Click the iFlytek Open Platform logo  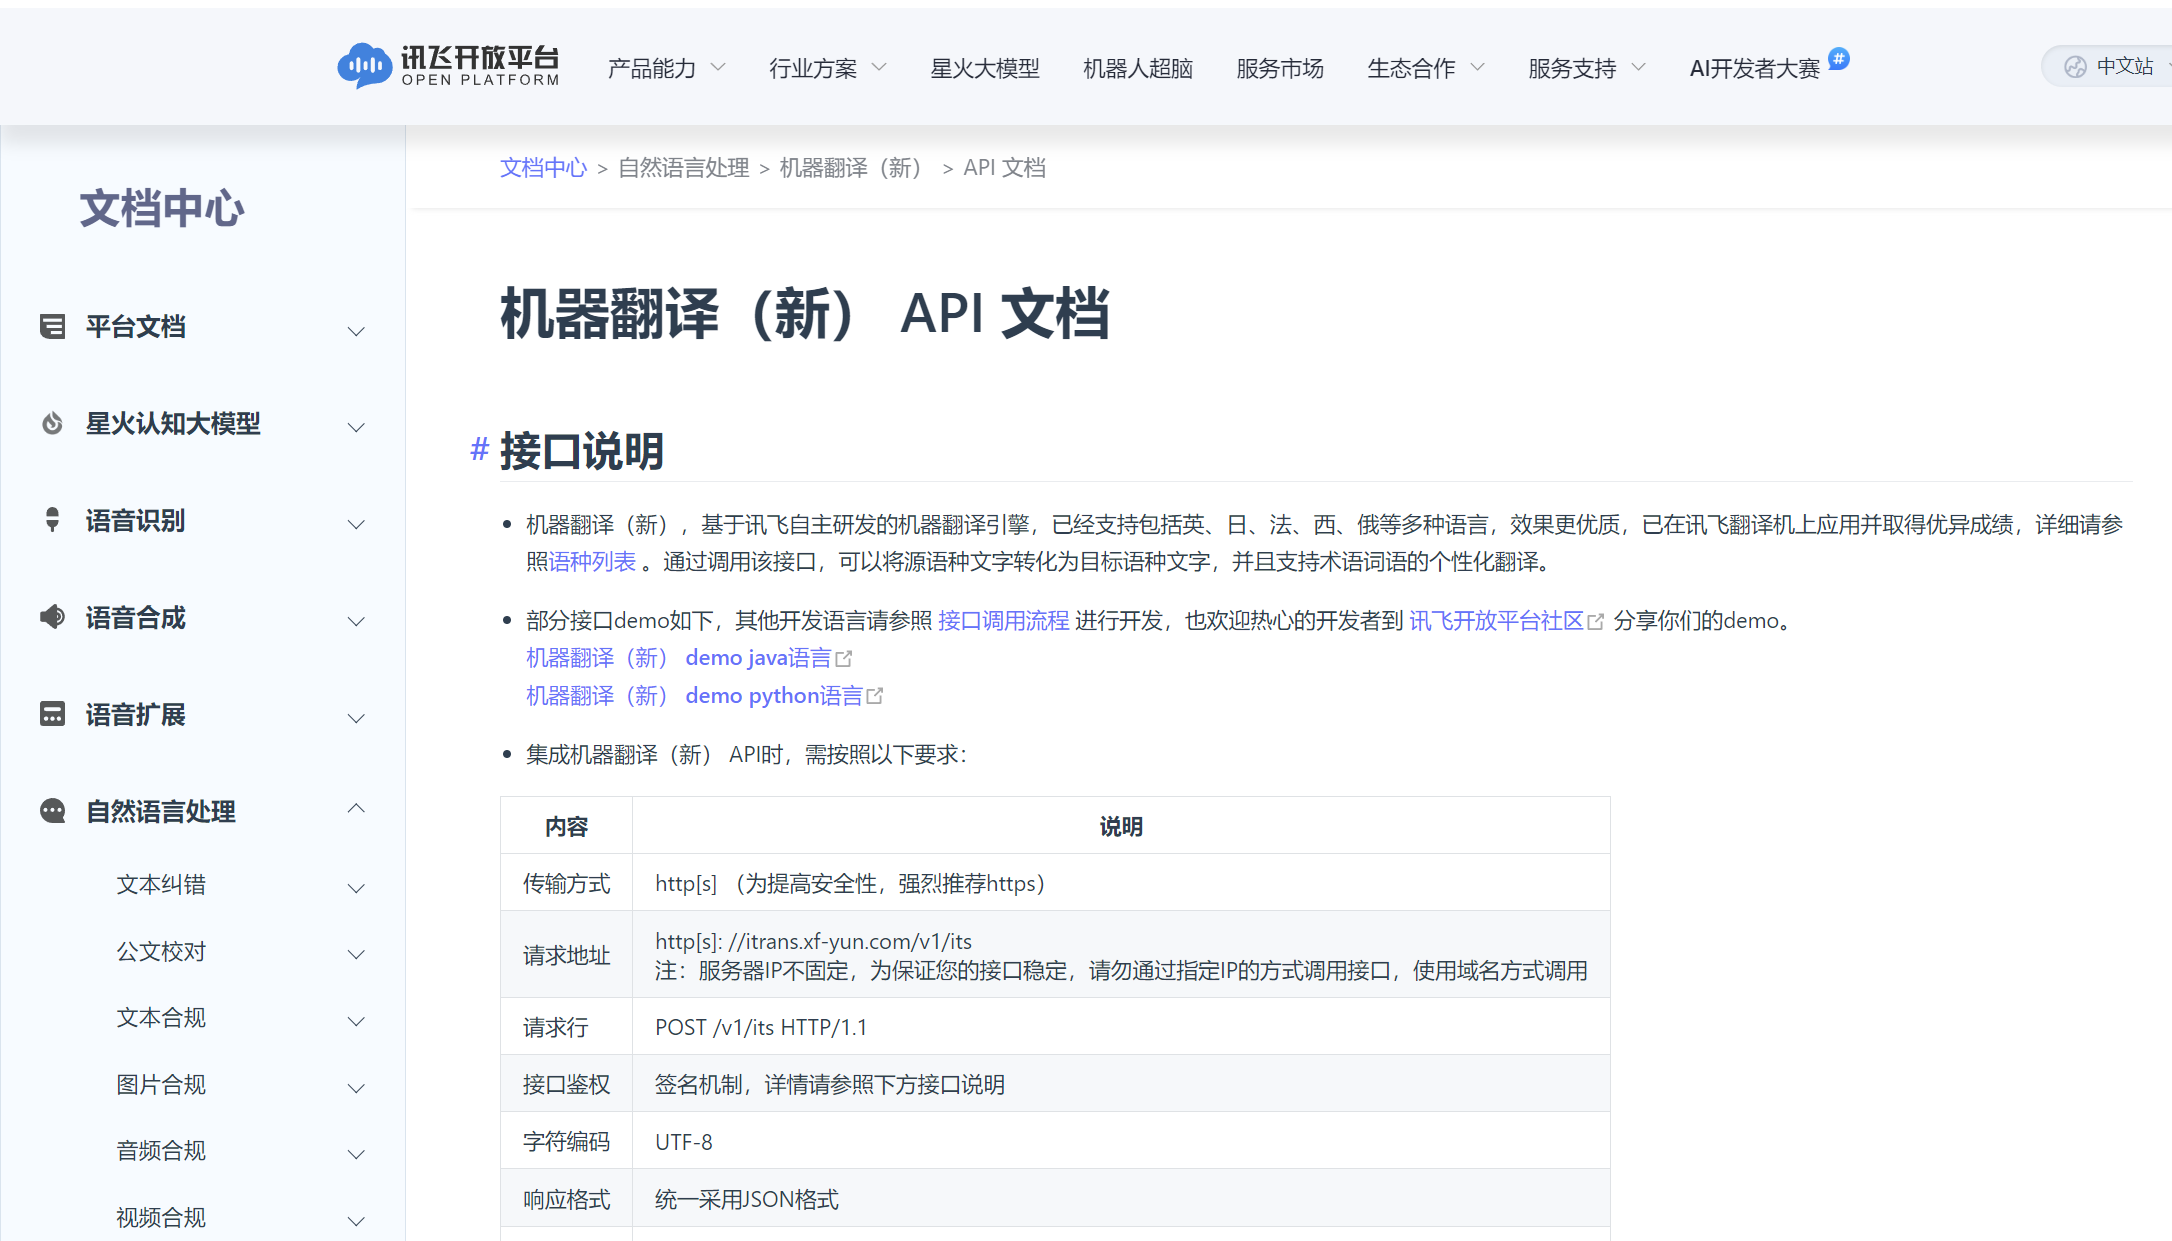point(448,66)
